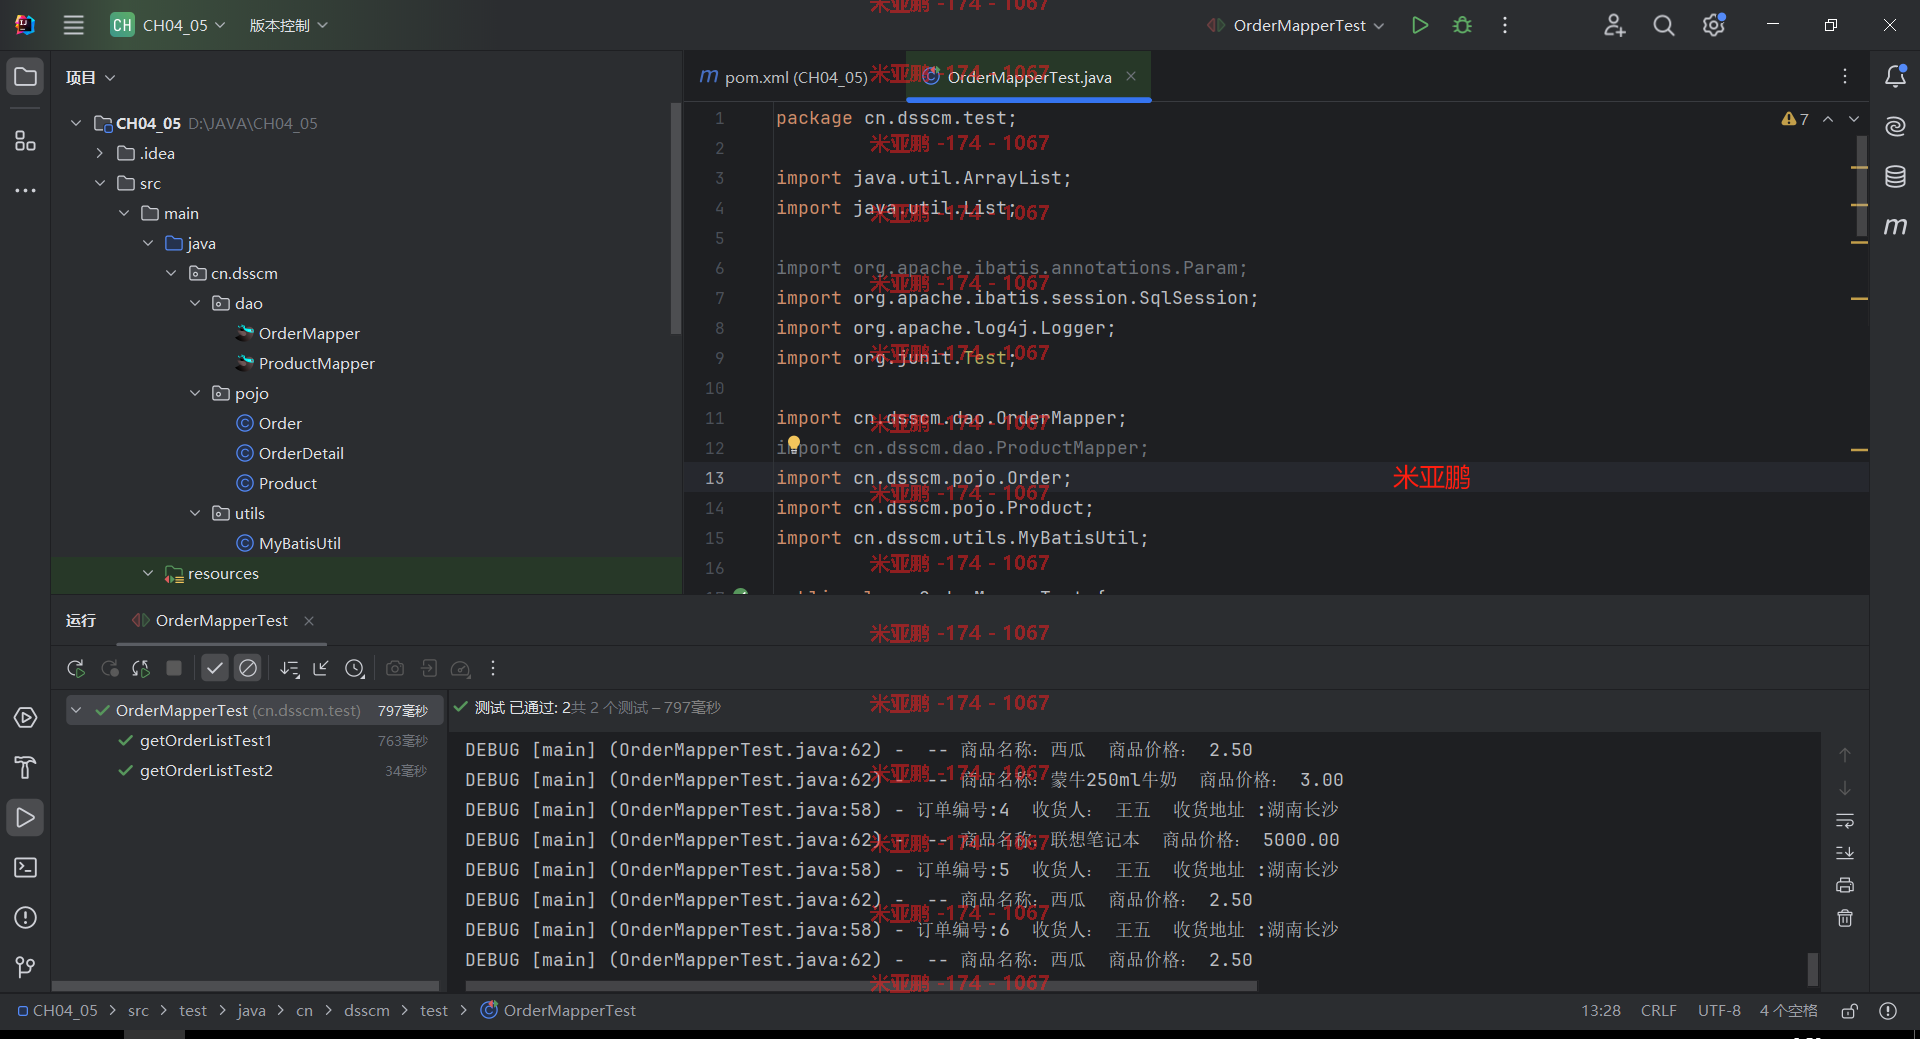Open the Notifications bell
Image resolution: width=1920 pixels, height=1039 pixels.
[x=1895, y=76]
